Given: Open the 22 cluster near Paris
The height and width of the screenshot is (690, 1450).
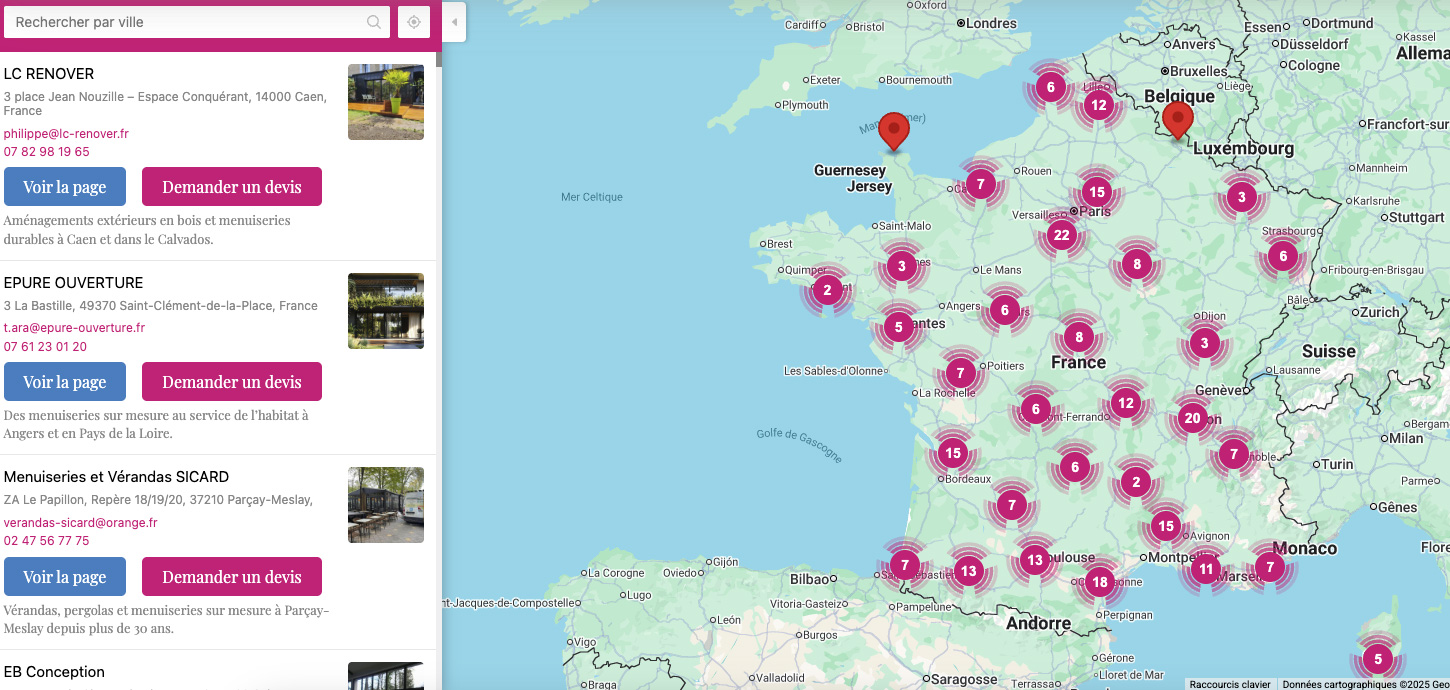Looking at the screenshot, I should click(x=1062, y=236).
